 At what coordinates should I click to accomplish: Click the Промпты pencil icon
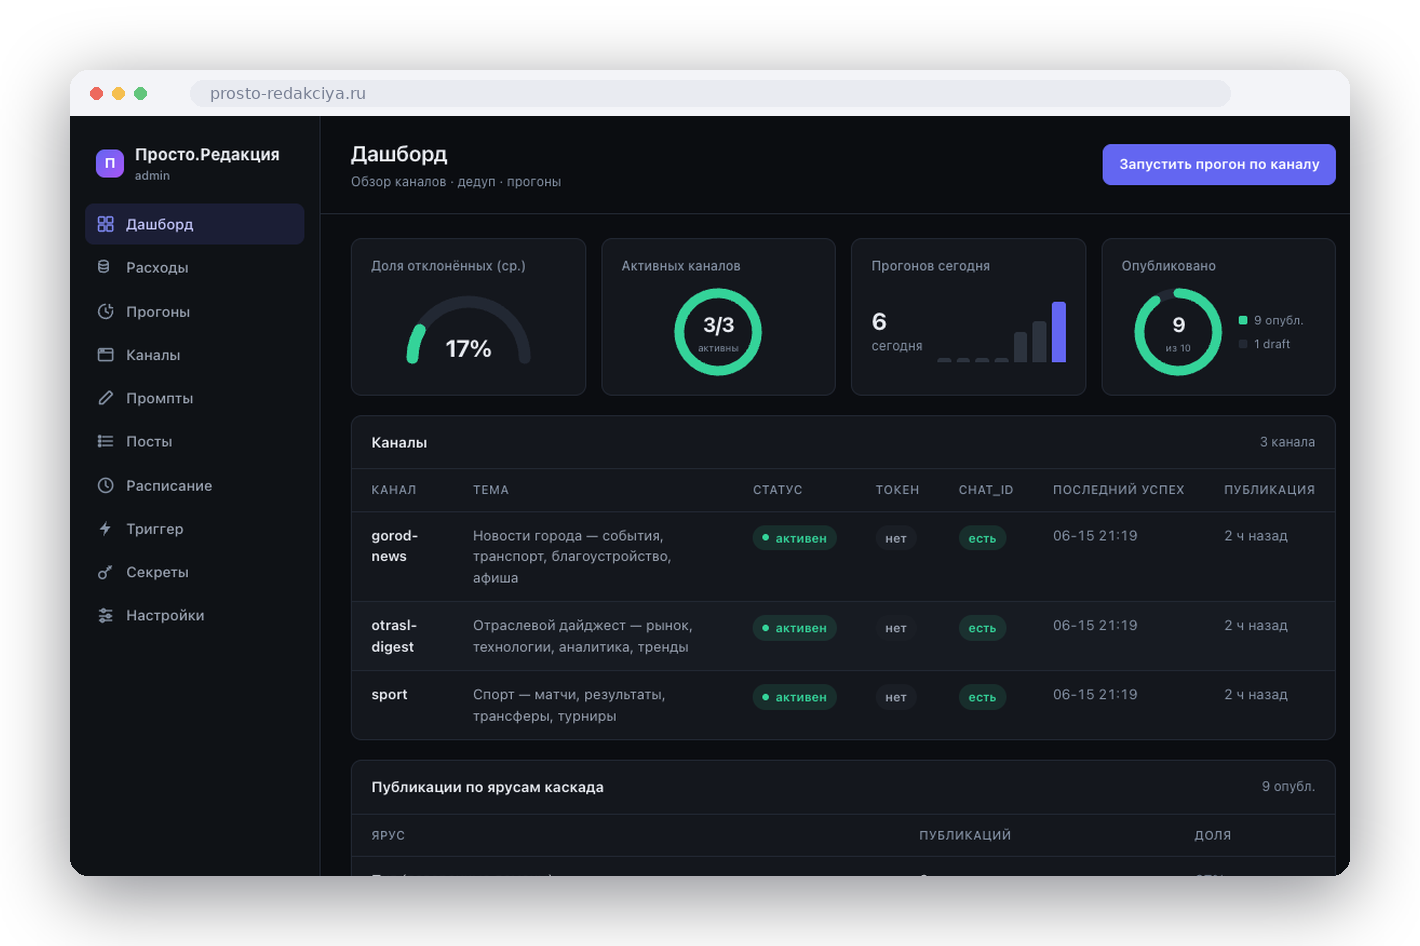click(105, 398)
